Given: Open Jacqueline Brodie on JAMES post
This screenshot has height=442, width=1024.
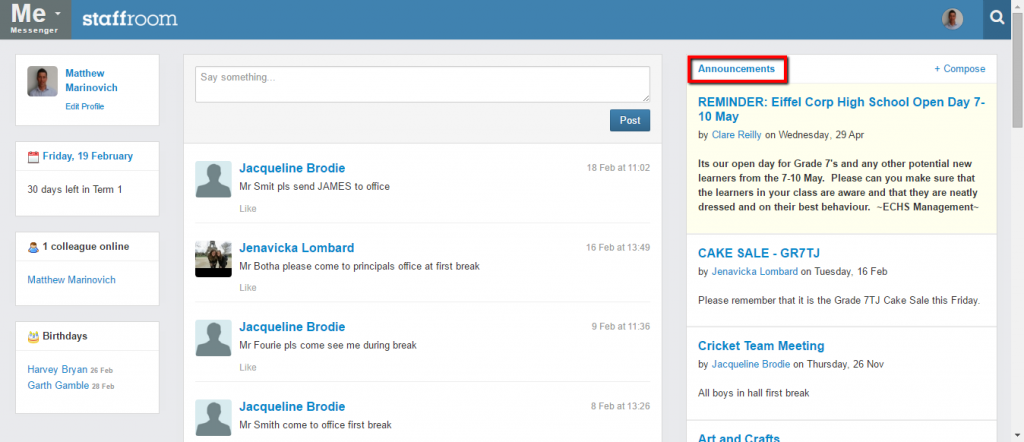Looking at the screenshot, I should coord(292,168).
